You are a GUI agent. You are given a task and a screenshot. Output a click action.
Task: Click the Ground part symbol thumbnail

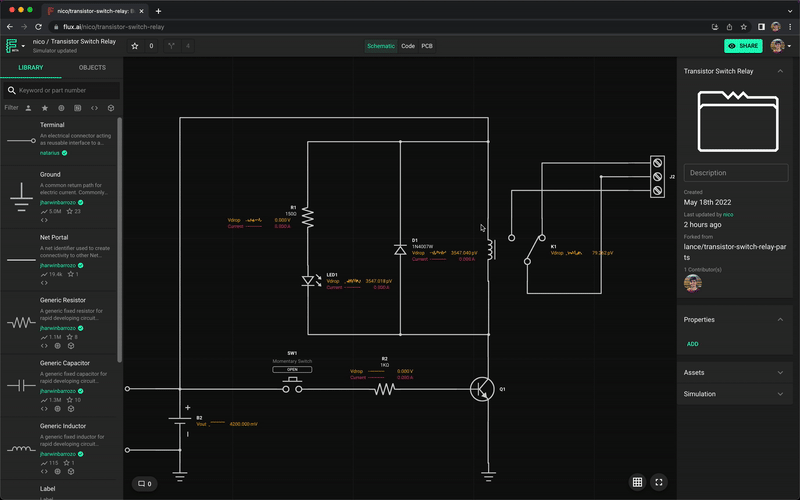21,197
